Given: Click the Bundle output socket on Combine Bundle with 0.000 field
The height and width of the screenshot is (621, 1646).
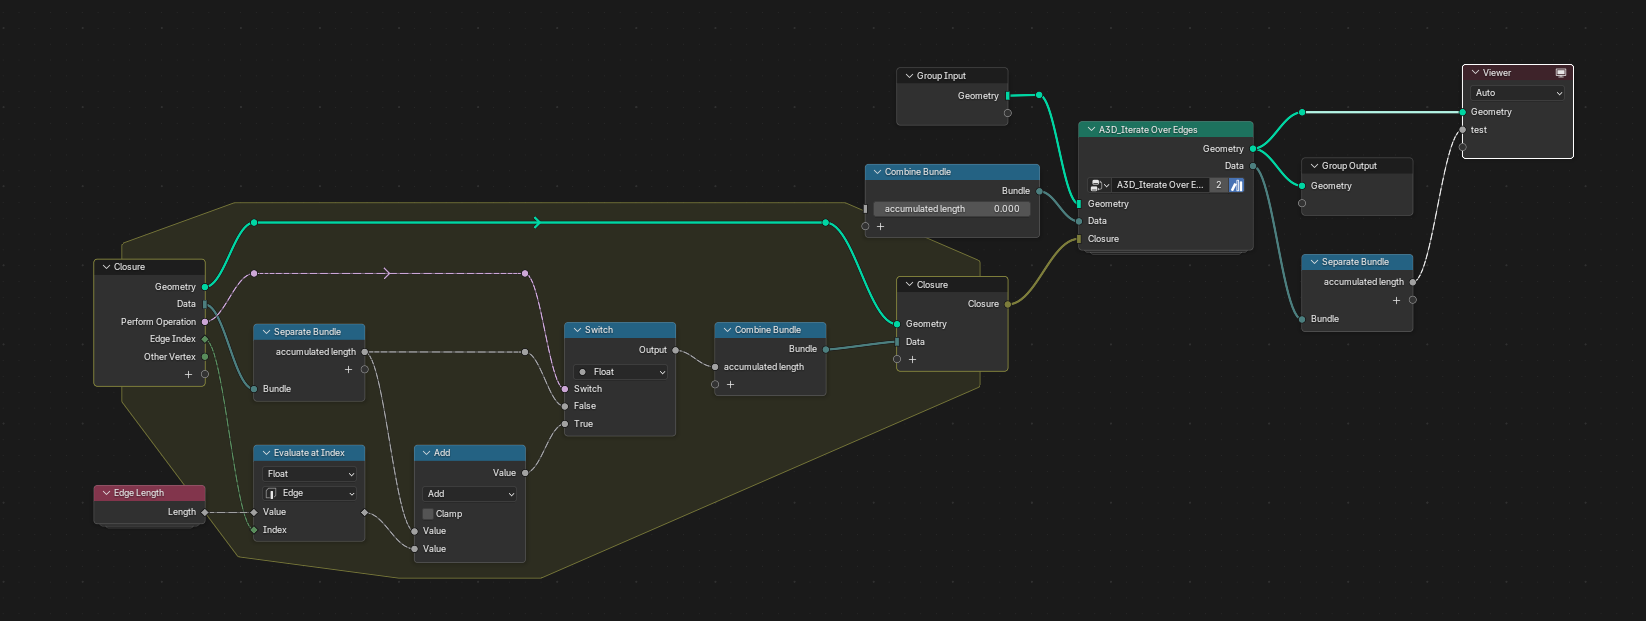Looking at the screenshot, I should [1039, 191].
